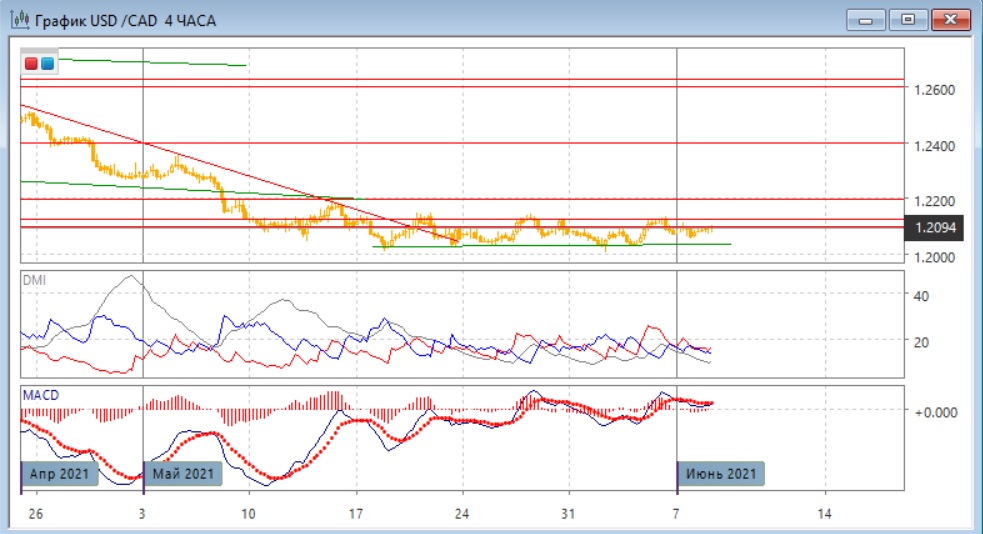This screenshot has height=534, width=983.
Task: Click the 1.2400 price axis label
Action: click(935, 146)
